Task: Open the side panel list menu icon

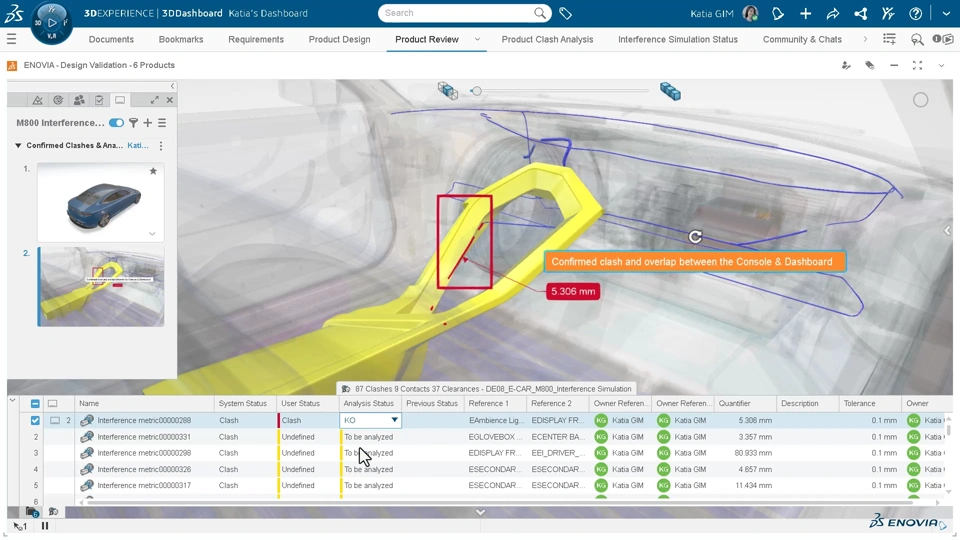Action: [162, 123]
